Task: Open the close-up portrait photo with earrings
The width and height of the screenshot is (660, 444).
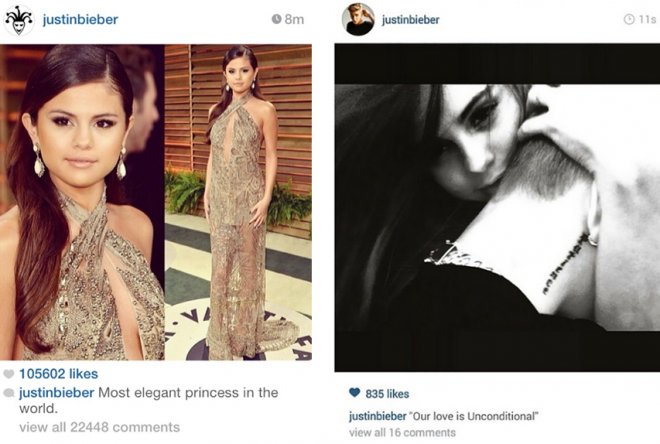Action: [82, 202]
